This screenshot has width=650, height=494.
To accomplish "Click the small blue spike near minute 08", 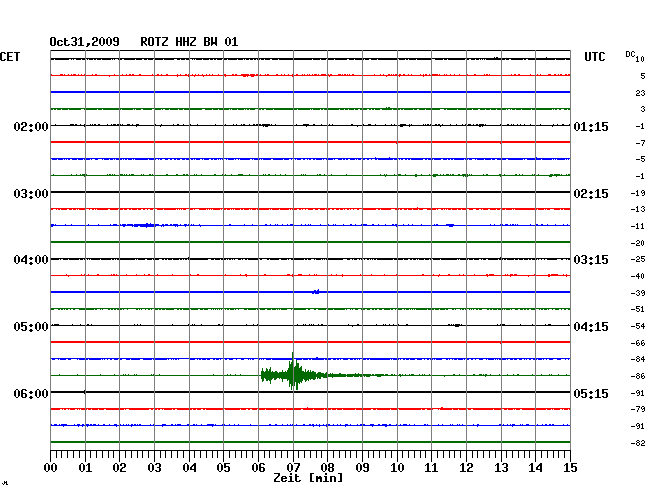I will click(316, 292).
